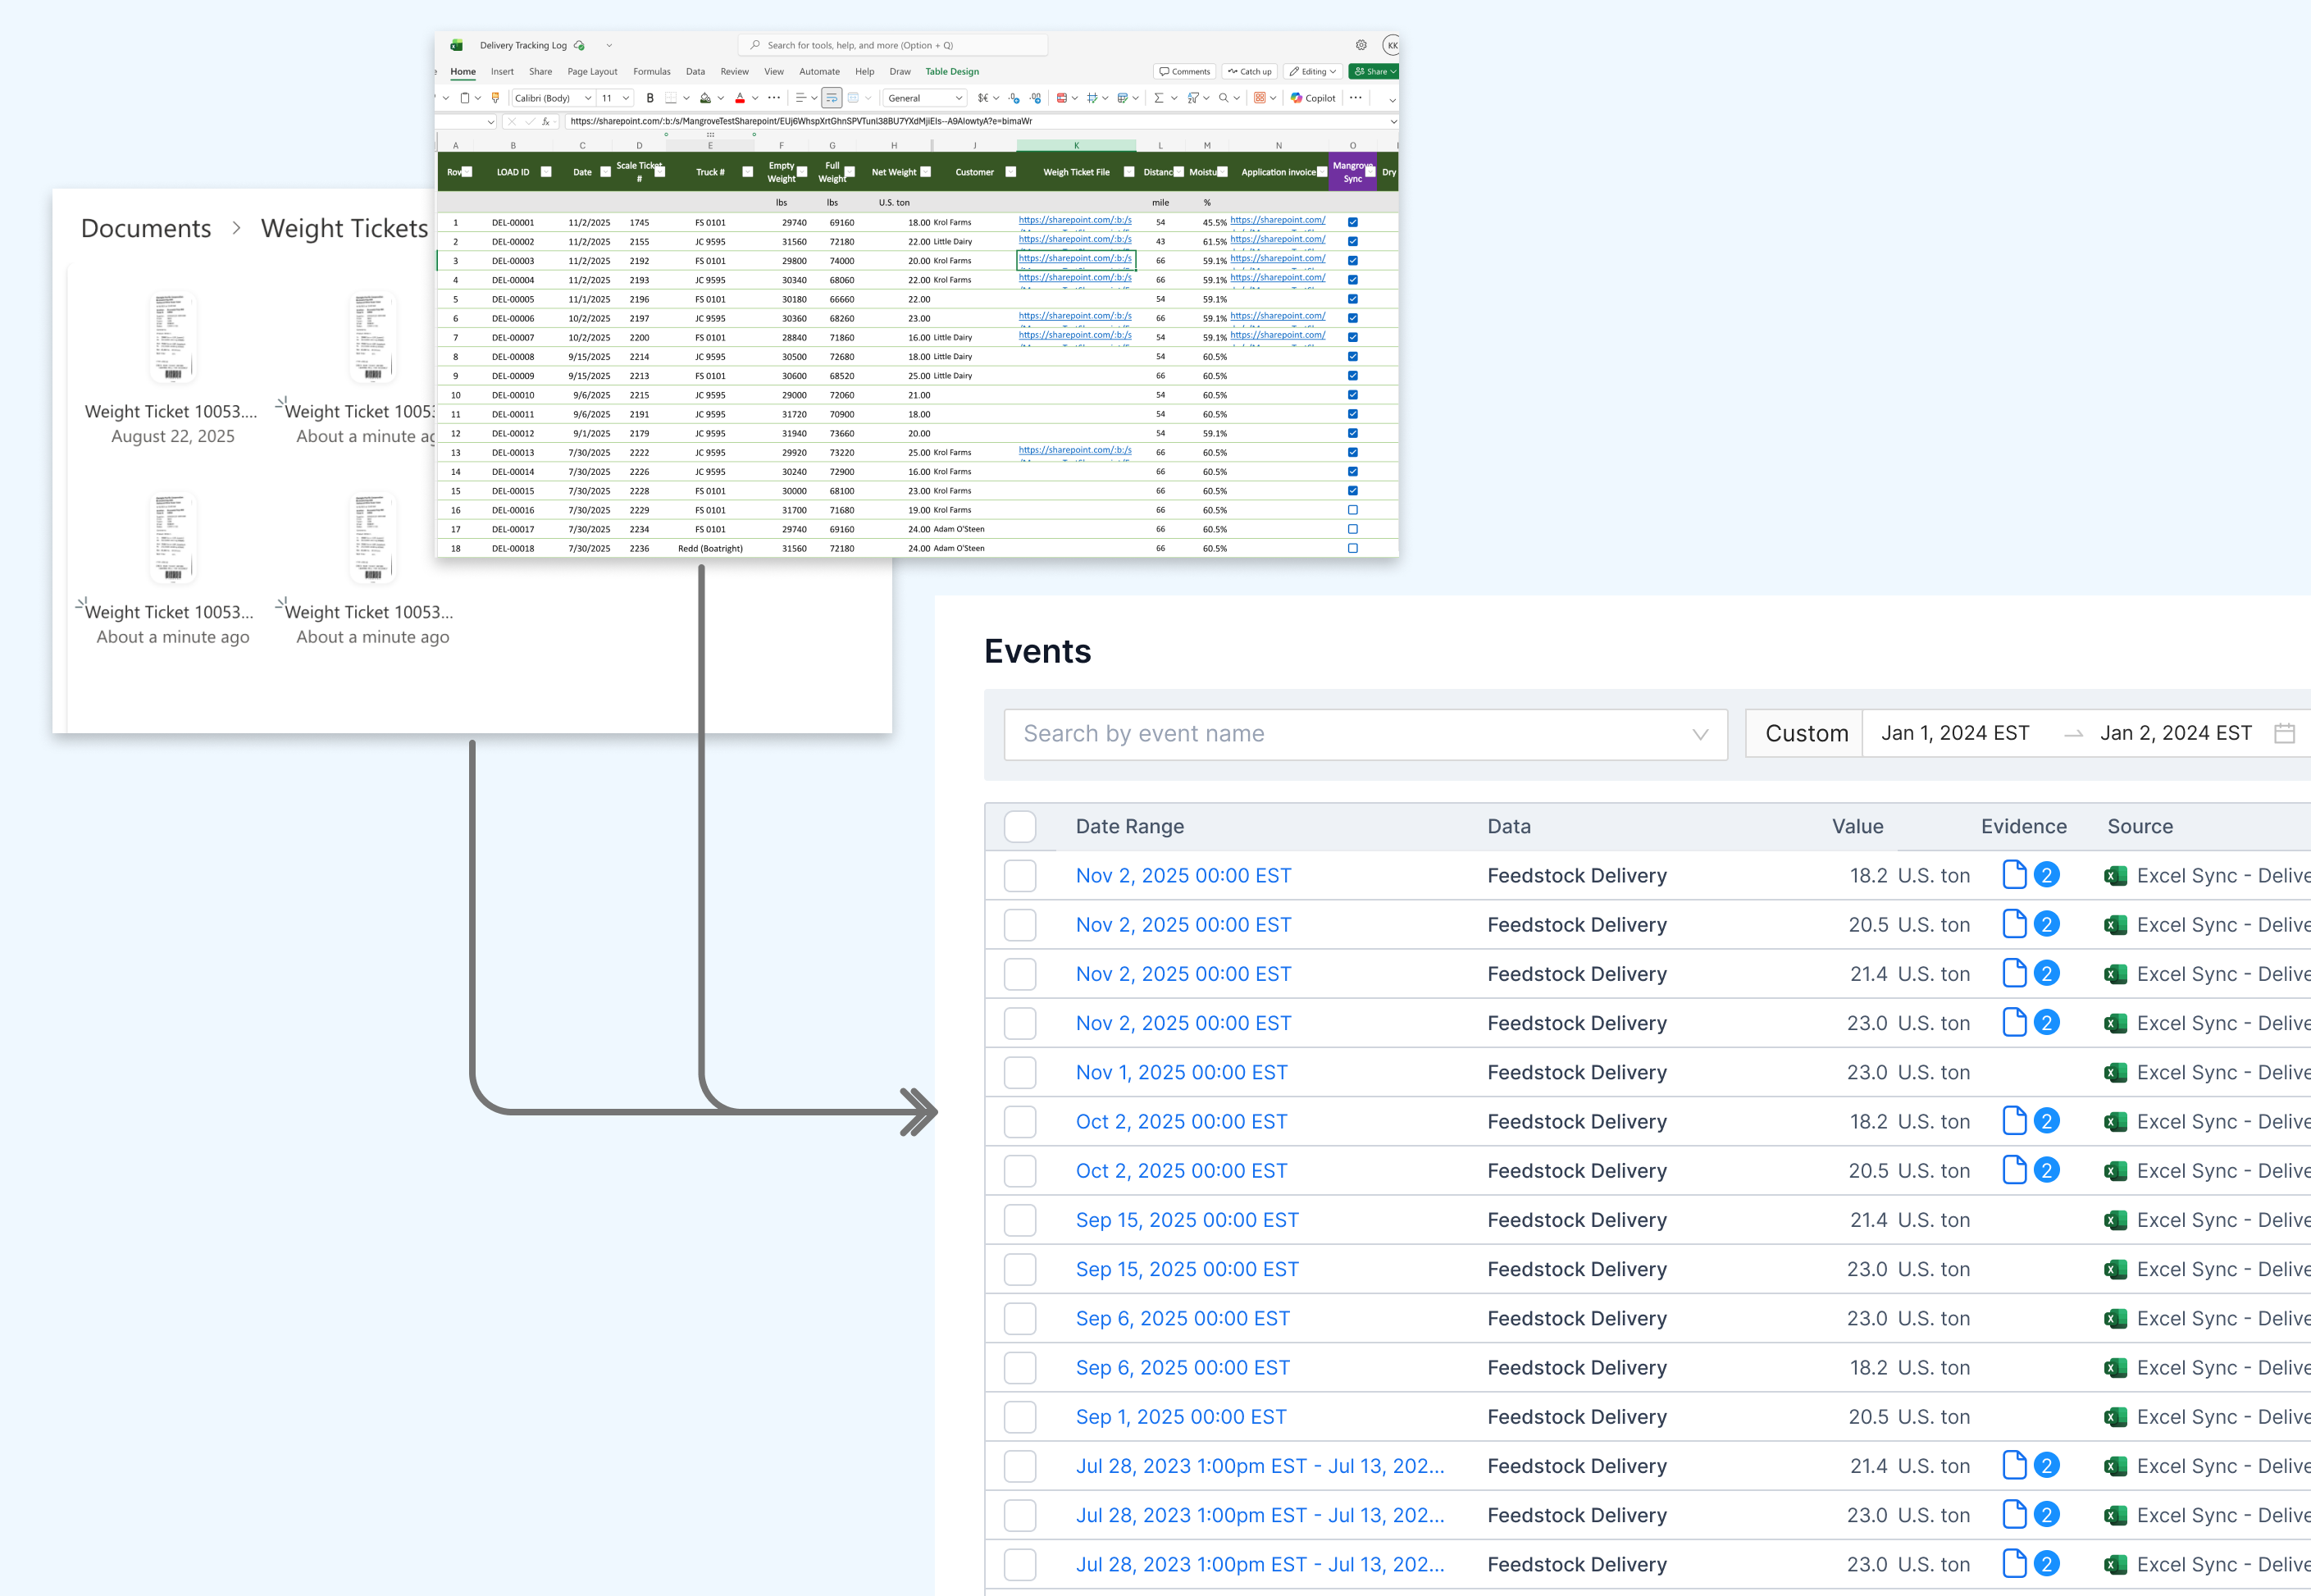Open Sep 15, 2025 00:00 EST event link
The height and width of the screenshot is (1596, 2311).
point(1186,1220)
